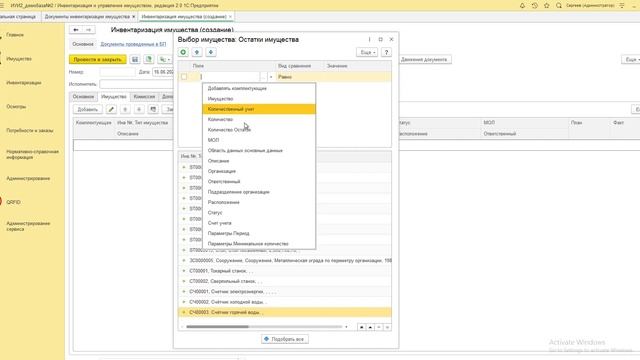Open notifications bell in title bar
640x360 pixels.
click(x=522, y=5)
